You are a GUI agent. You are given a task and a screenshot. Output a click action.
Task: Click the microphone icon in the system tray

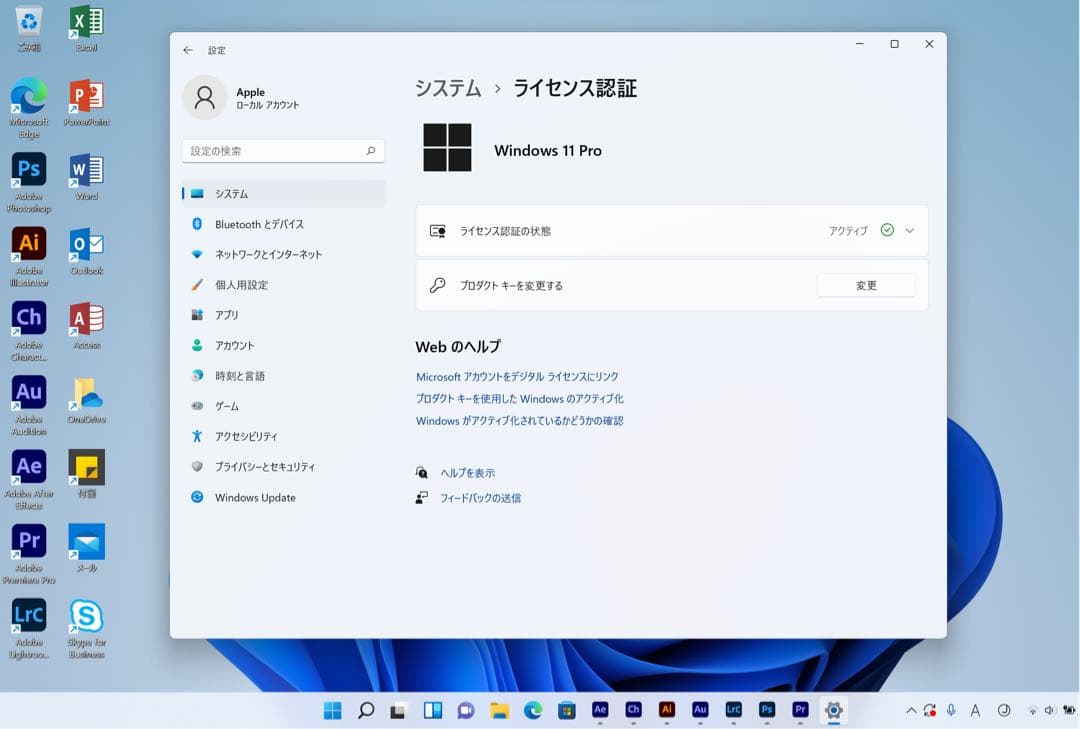[x=950, y=710]
